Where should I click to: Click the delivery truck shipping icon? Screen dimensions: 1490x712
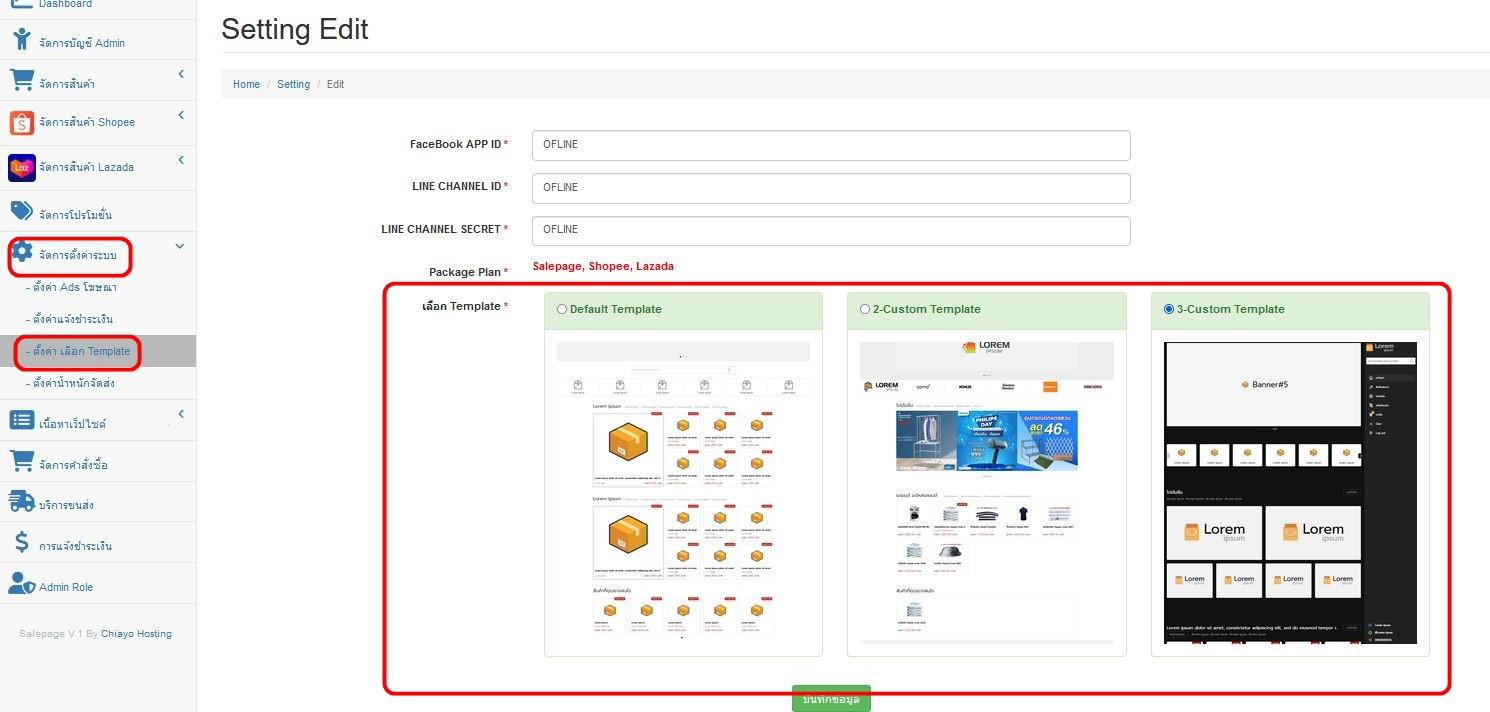pyautogui.click(x=22, y=503)
